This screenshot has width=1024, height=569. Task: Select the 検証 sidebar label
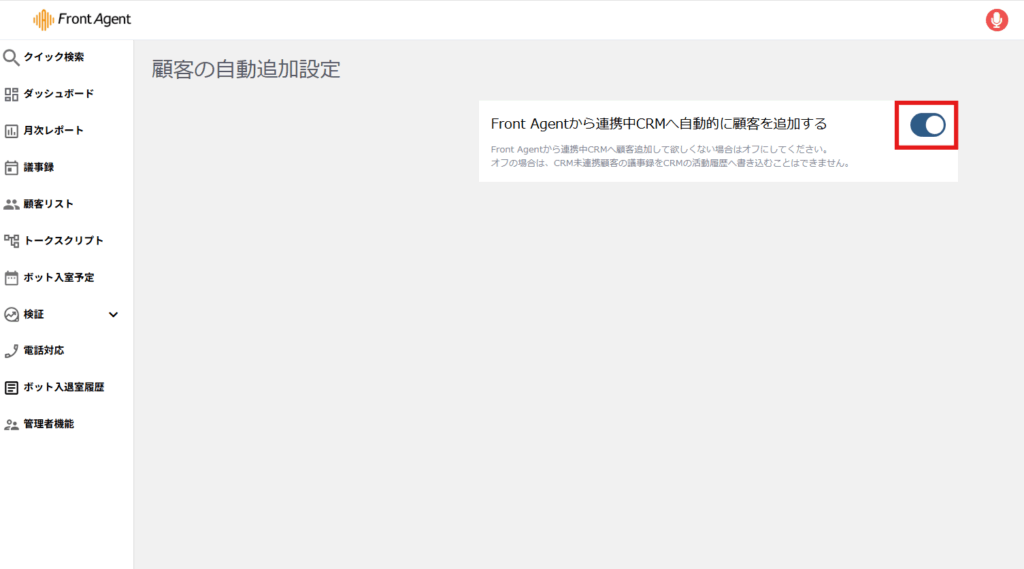pyautogui.click(x=34, y=314)
